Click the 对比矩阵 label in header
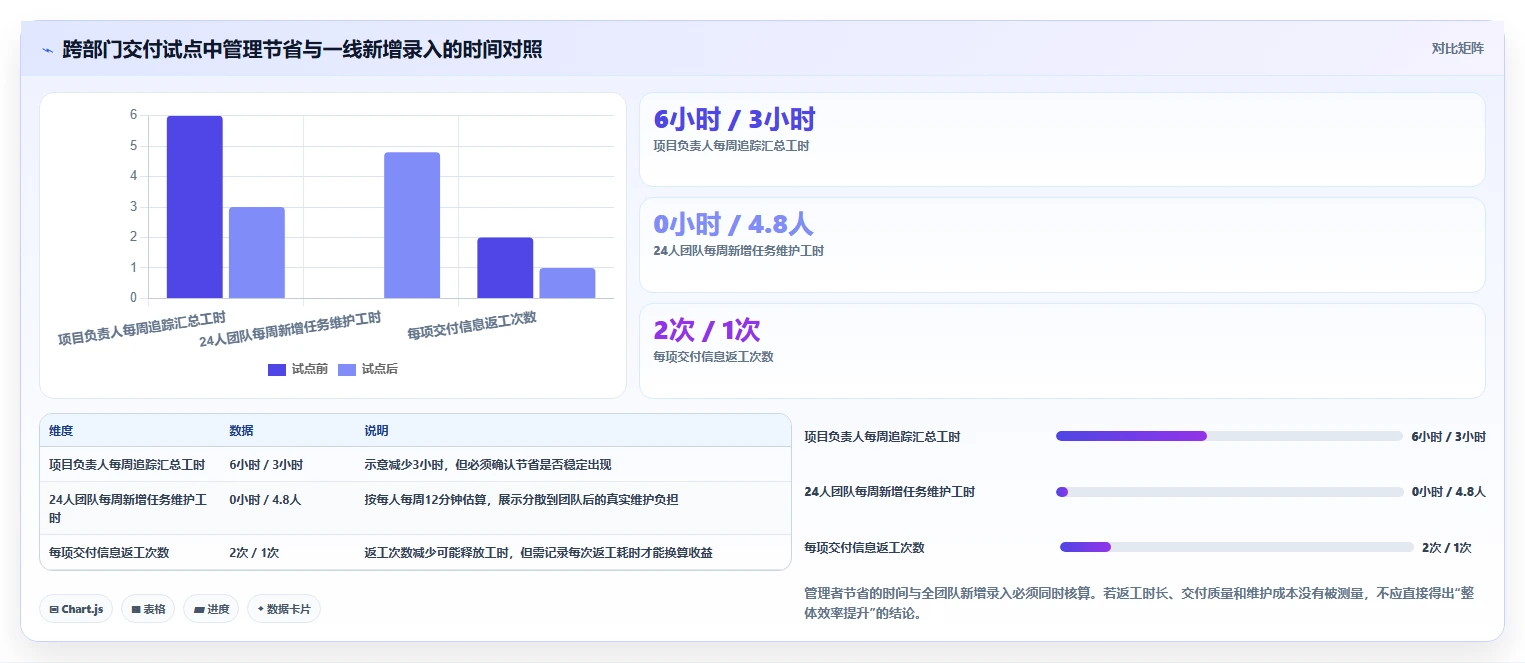The height and width of the screenshot is (663, 1525). click(x=1457, y=48)
